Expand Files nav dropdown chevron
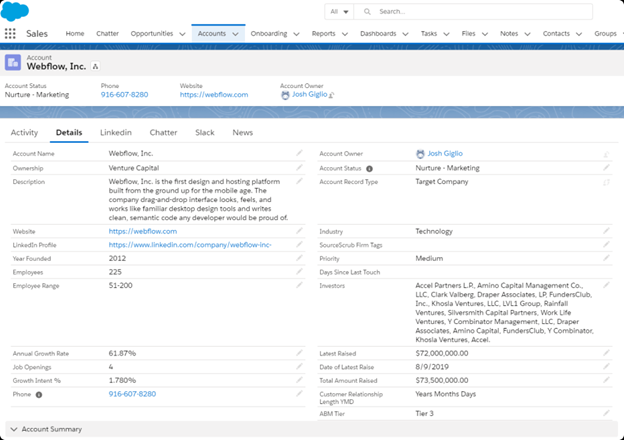This screenshot has height=440, width=624. (x=485, y=34)
